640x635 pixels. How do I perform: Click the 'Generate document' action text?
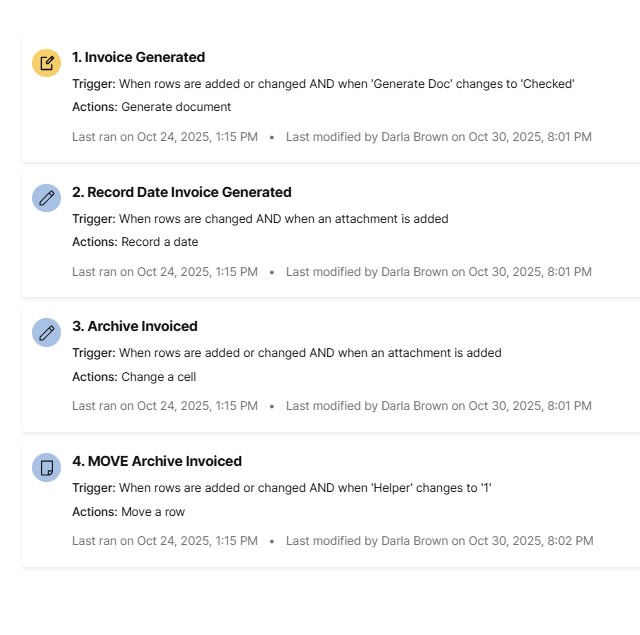coord(176,107)
